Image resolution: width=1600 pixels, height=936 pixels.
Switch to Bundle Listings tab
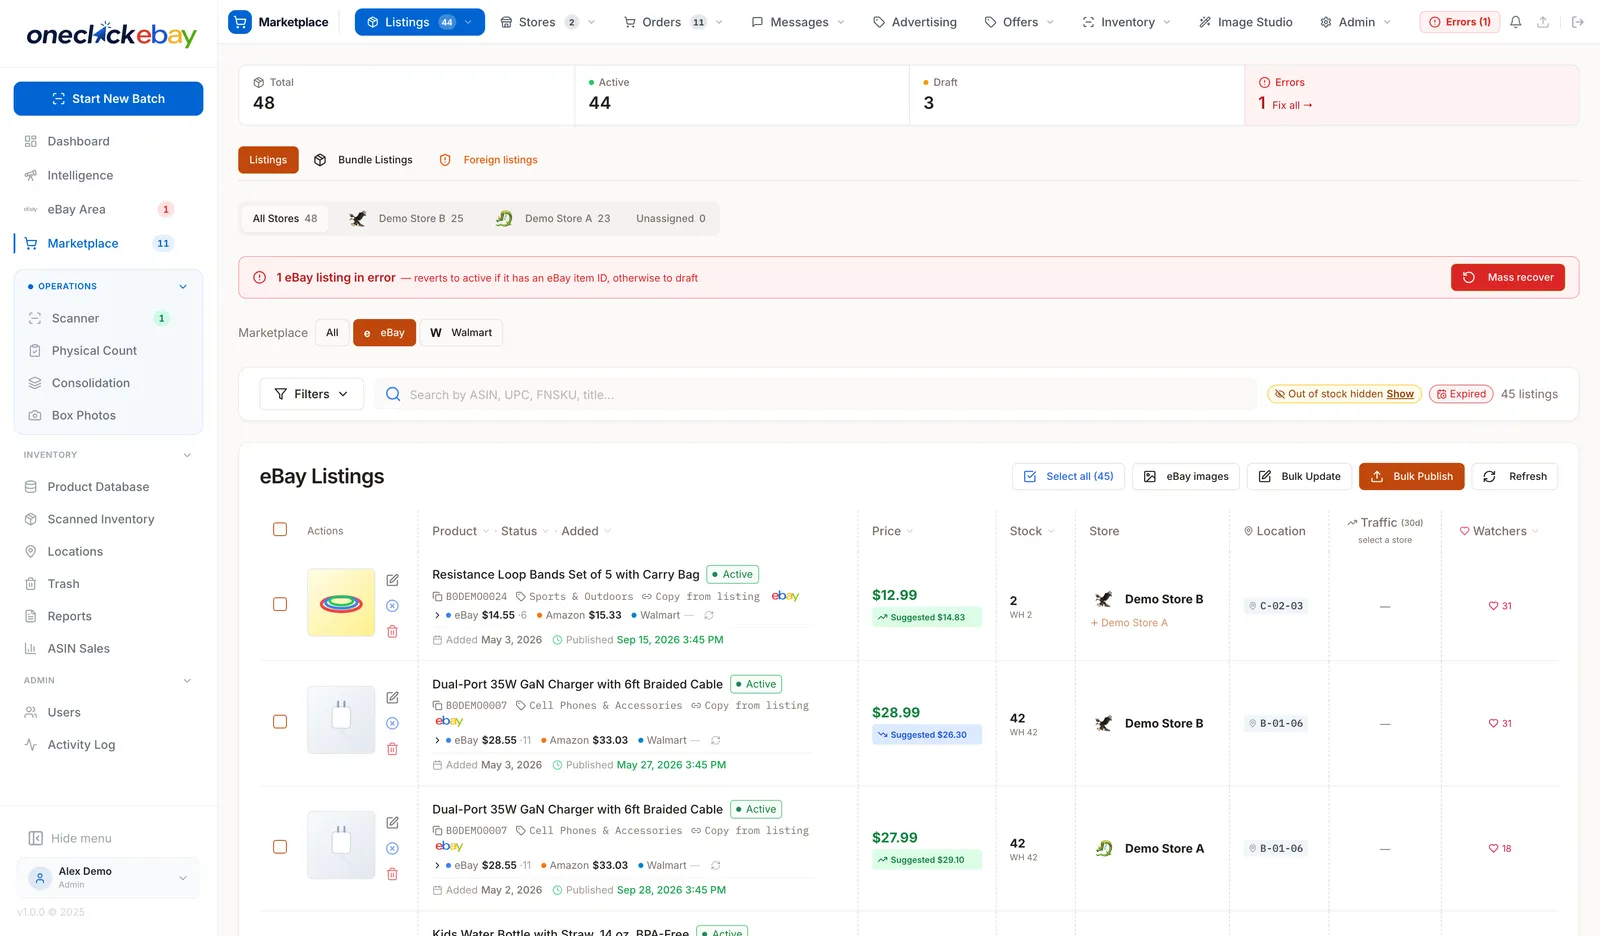coord(364,160)
